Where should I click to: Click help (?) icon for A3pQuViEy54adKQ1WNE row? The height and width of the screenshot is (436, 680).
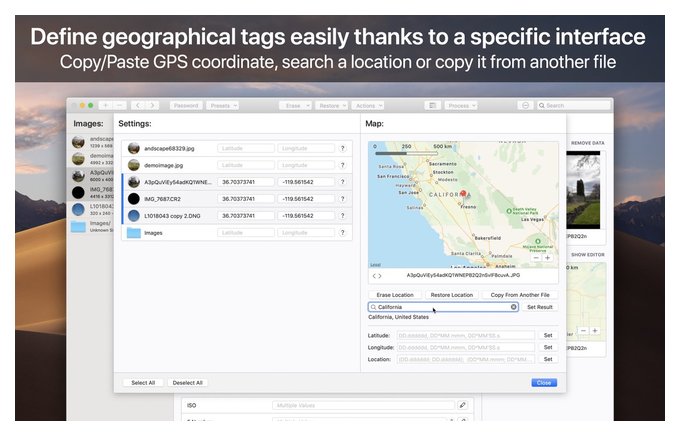point(343,182)
